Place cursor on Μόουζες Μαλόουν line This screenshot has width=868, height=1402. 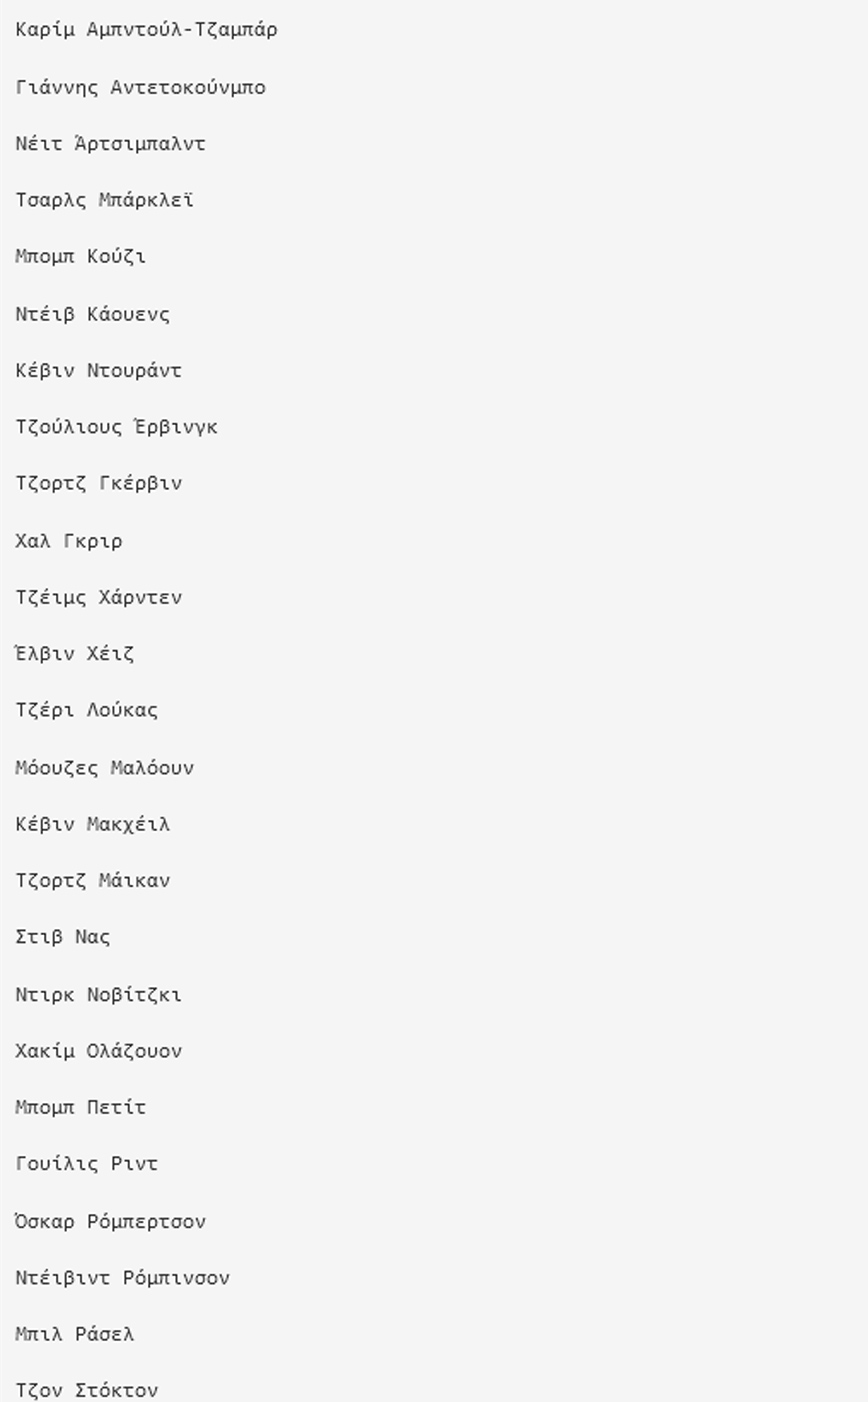104,768
